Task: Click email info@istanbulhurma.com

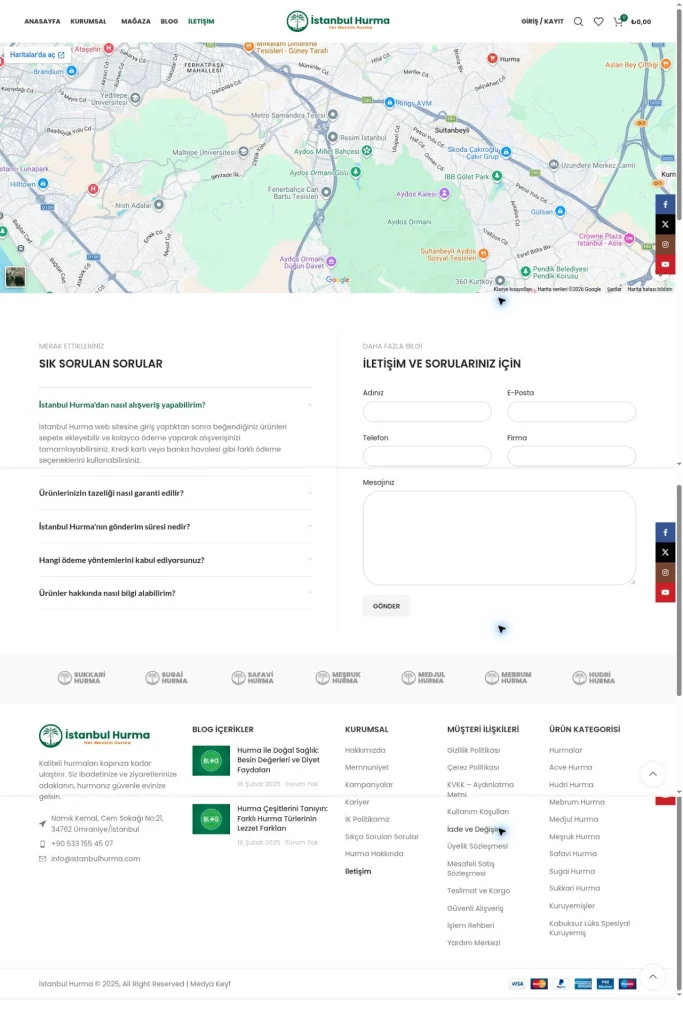Action: 95,859
